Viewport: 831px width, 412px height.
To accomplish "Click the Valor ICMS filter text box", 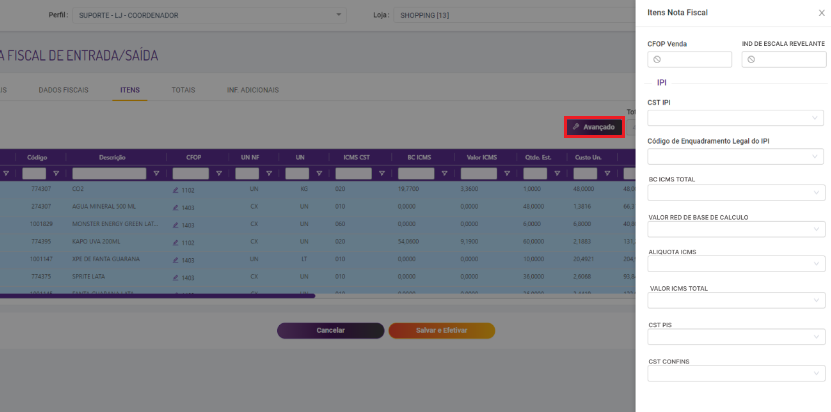I will (x=479, y=173).
